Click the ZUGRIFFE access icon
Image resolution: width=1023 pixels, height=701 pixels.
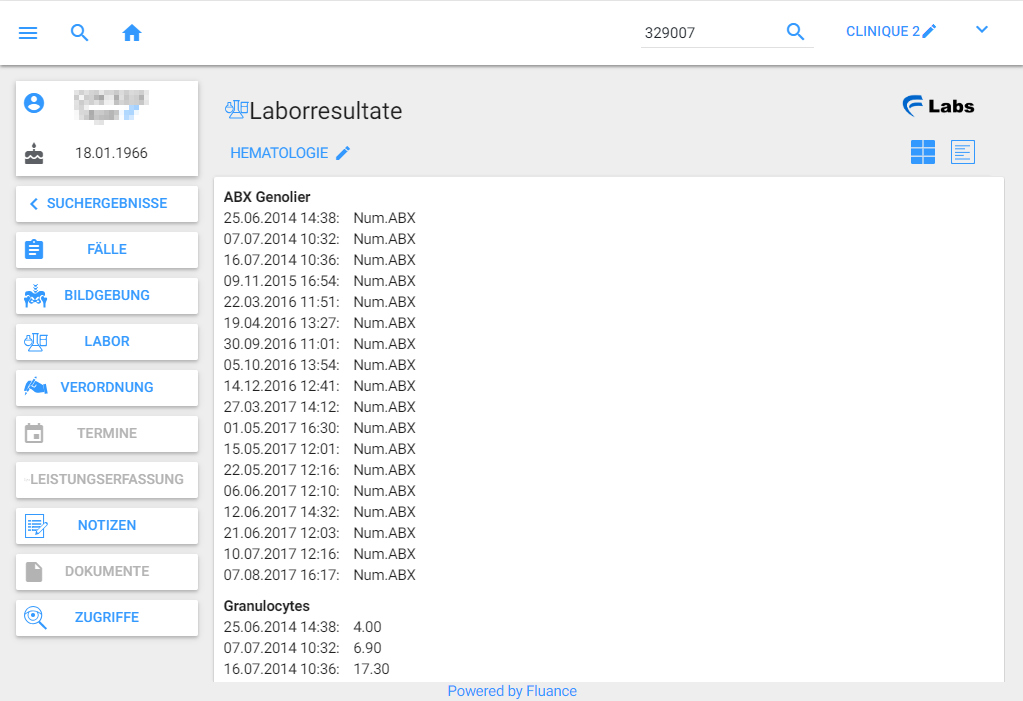point(36,617)
